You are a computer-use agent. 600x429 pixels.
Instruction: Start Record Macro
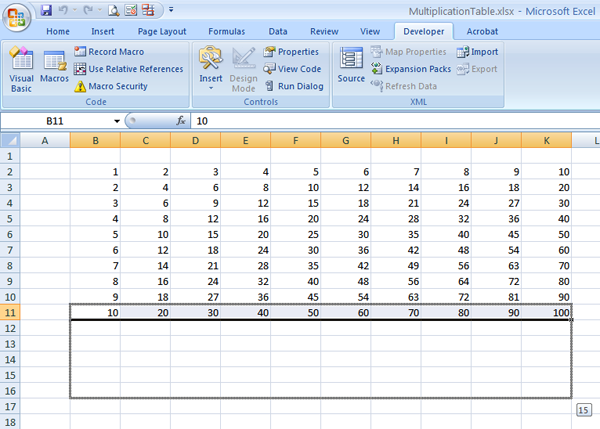(109, 52)
